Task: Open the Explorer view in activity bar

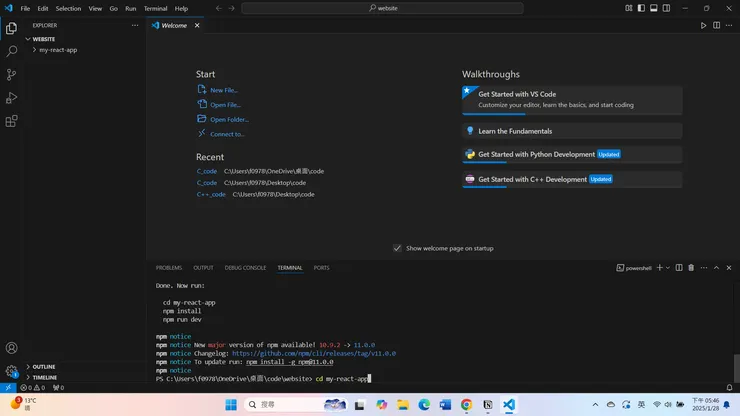Action: (x=11, y=28)
